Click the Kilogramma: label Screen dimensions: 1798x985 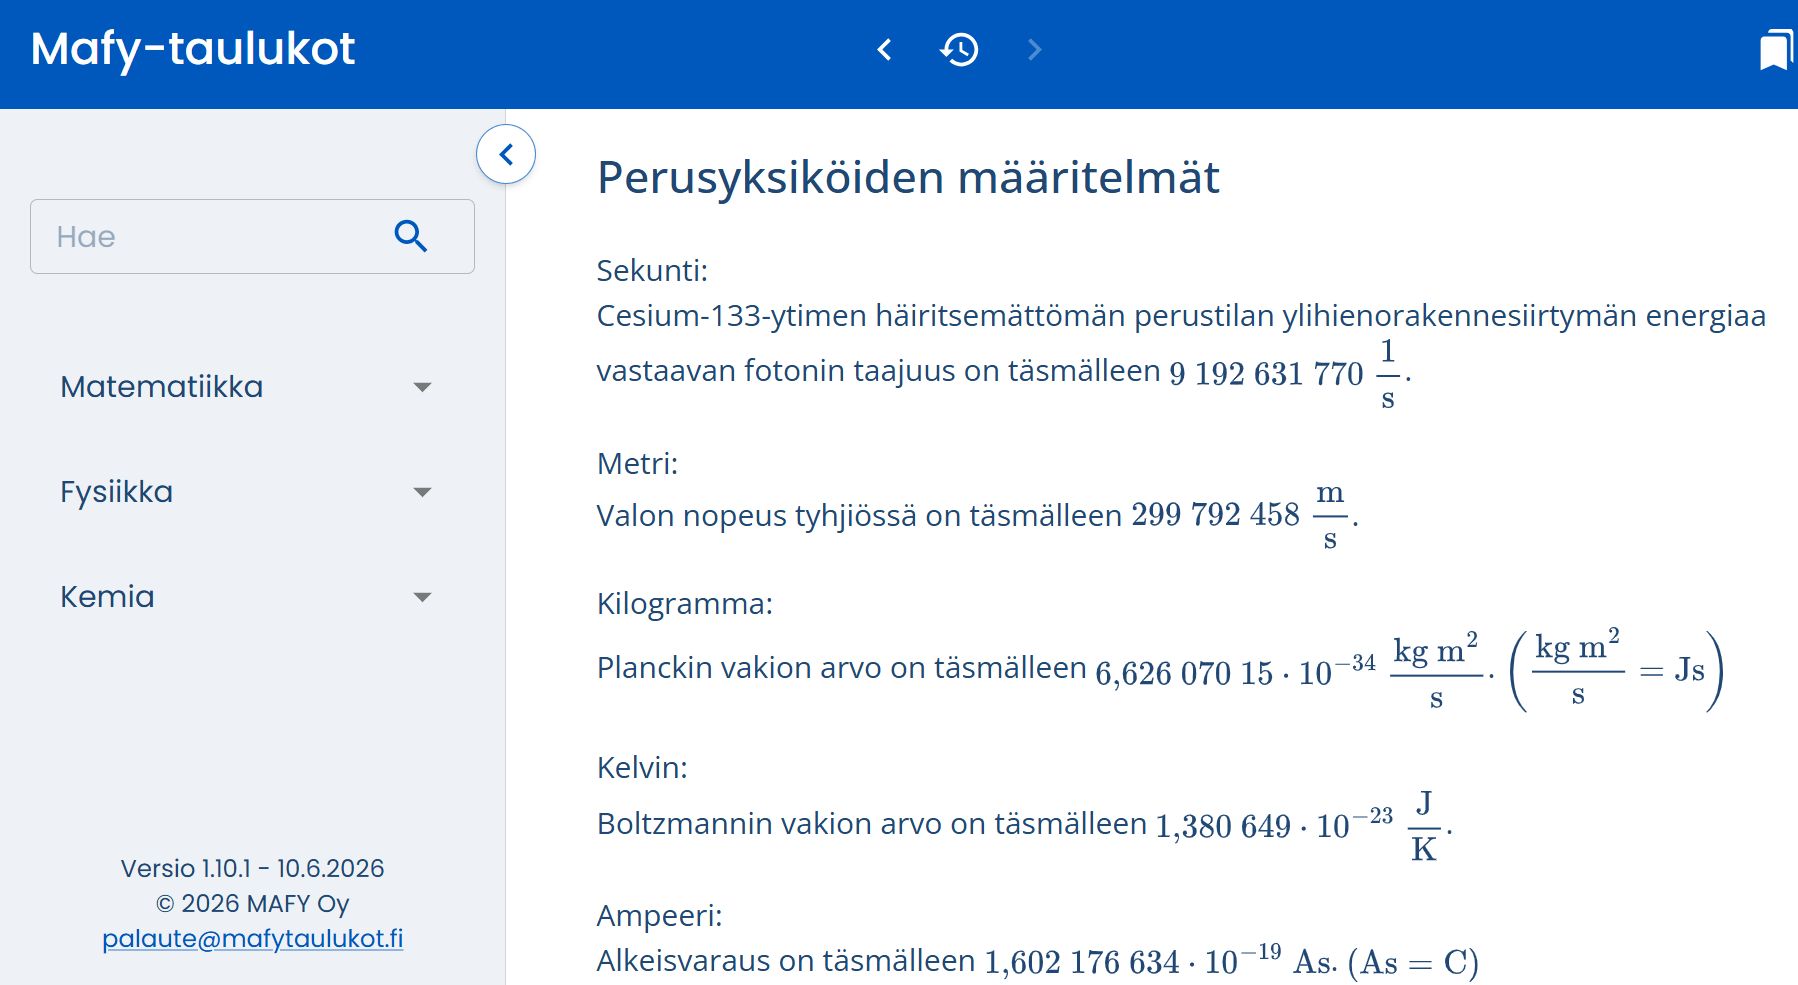pos(685,604)
